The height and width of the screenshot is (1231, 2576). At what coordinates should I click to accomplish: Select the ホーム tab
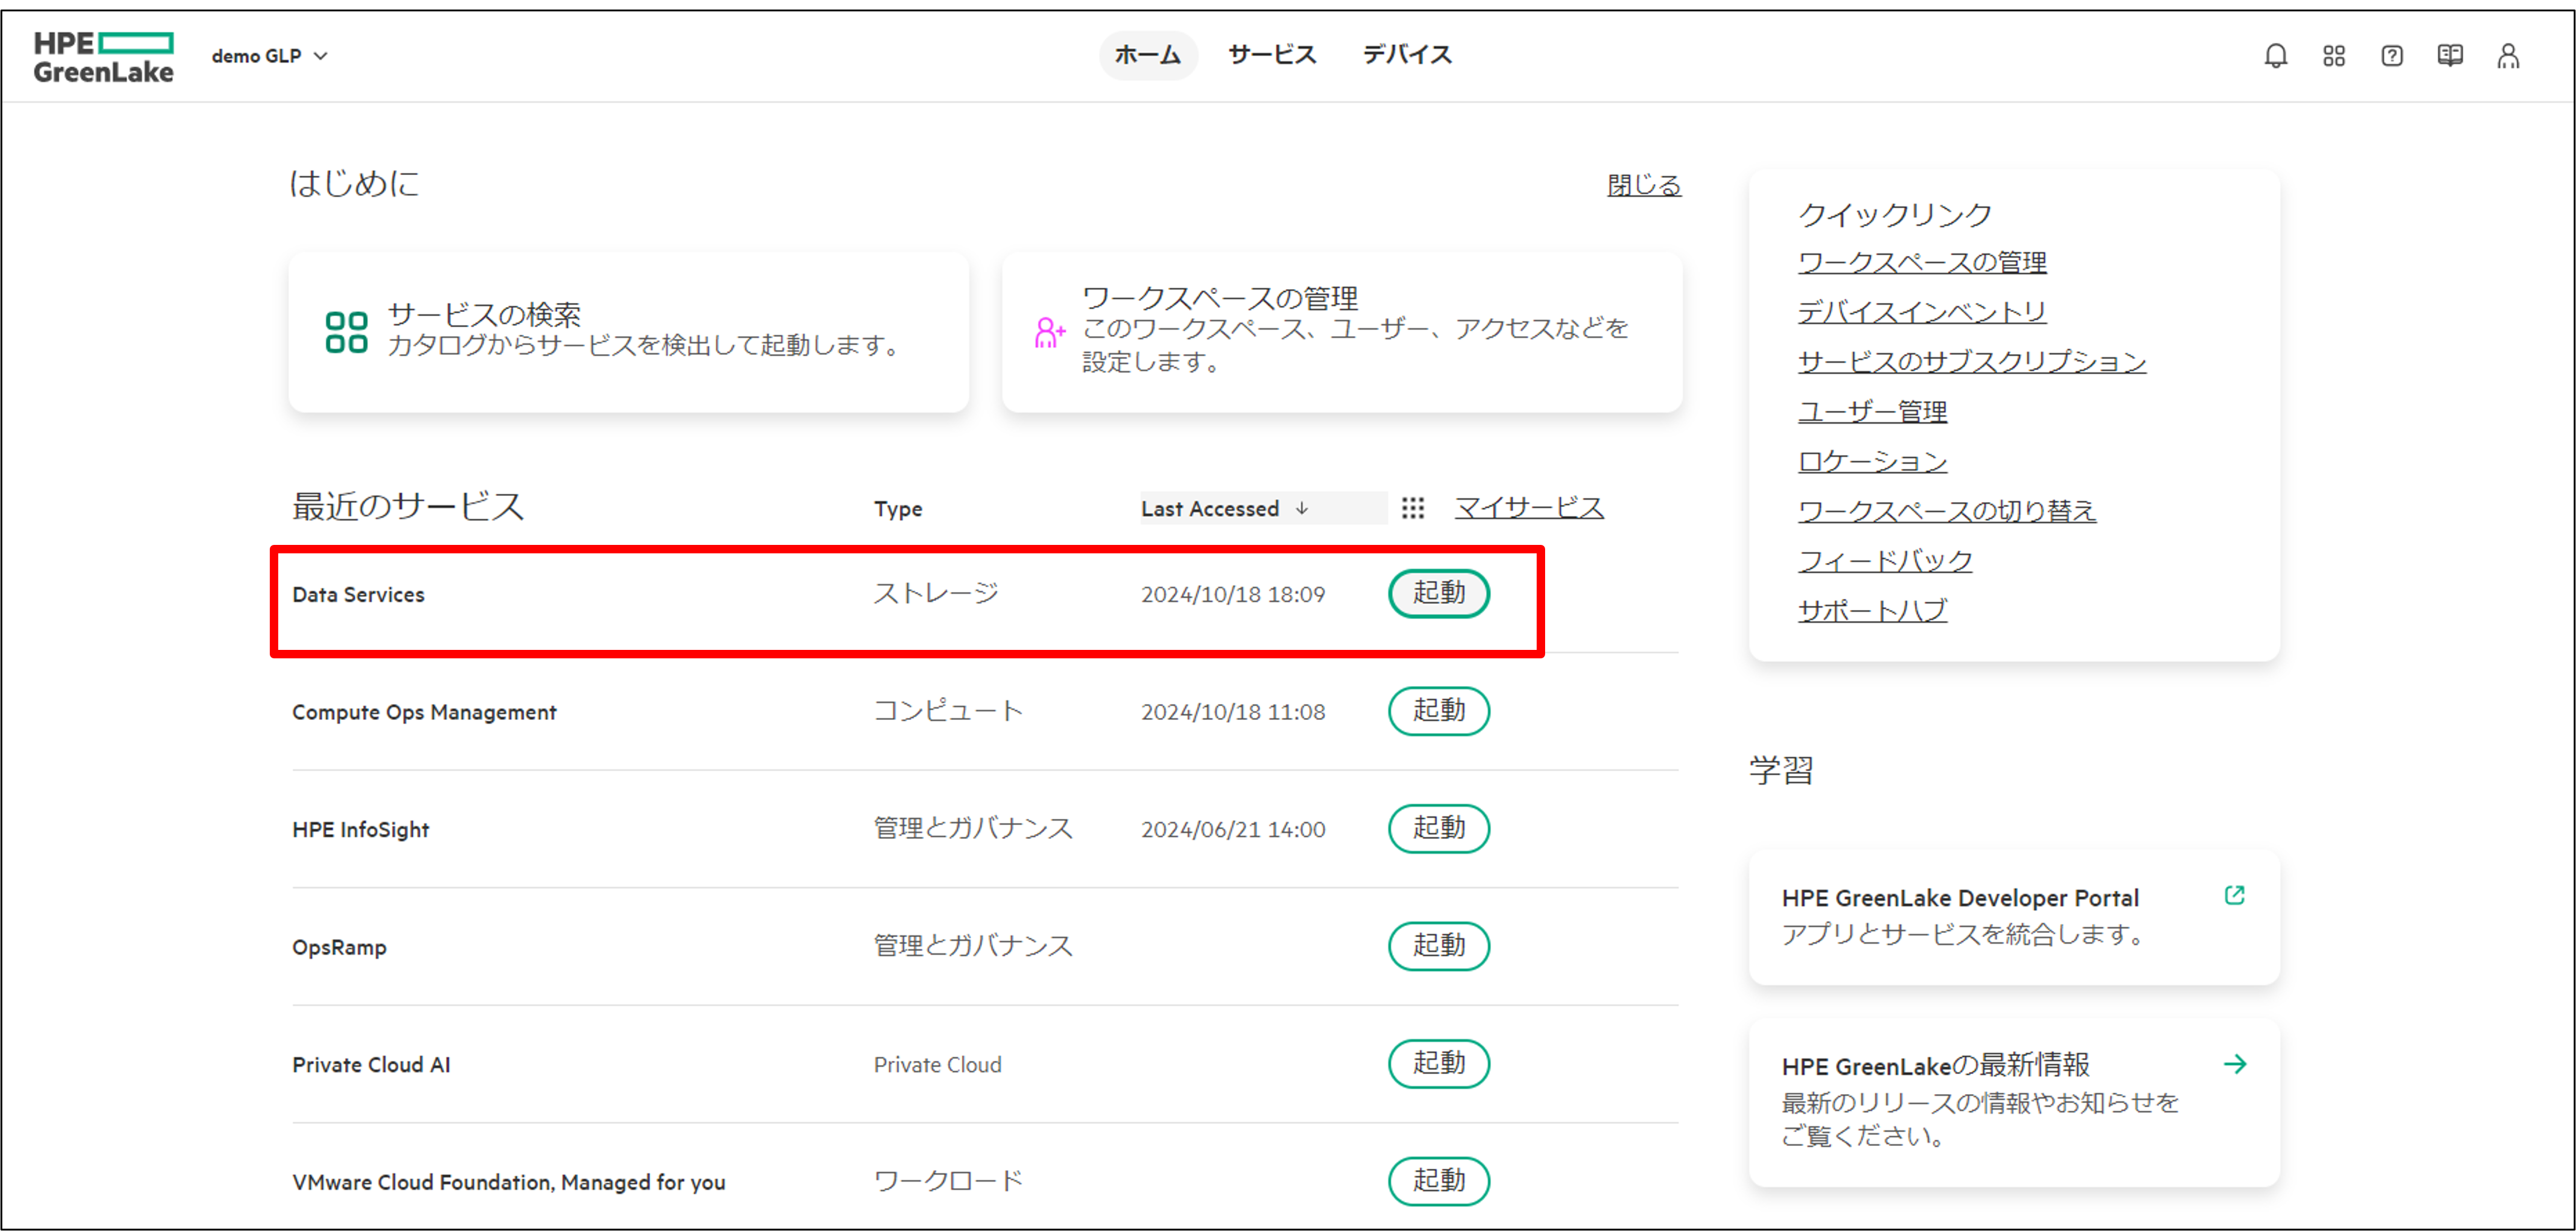(1147, 55)
